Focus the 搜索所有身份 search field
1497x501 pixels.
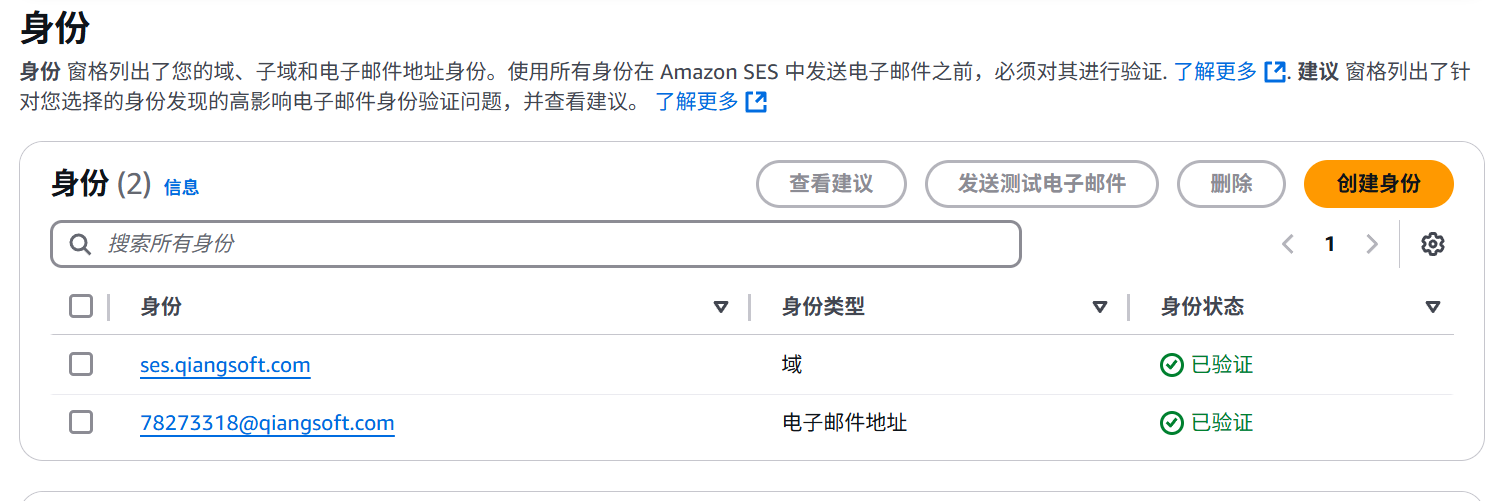coord(536,244)
